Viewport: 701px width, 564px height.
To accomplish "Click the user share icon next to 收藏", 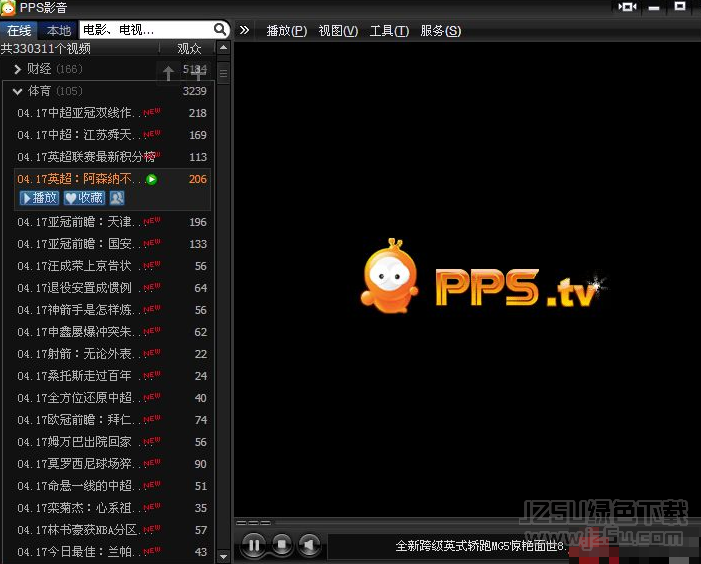I will click(x=117, y=198).
